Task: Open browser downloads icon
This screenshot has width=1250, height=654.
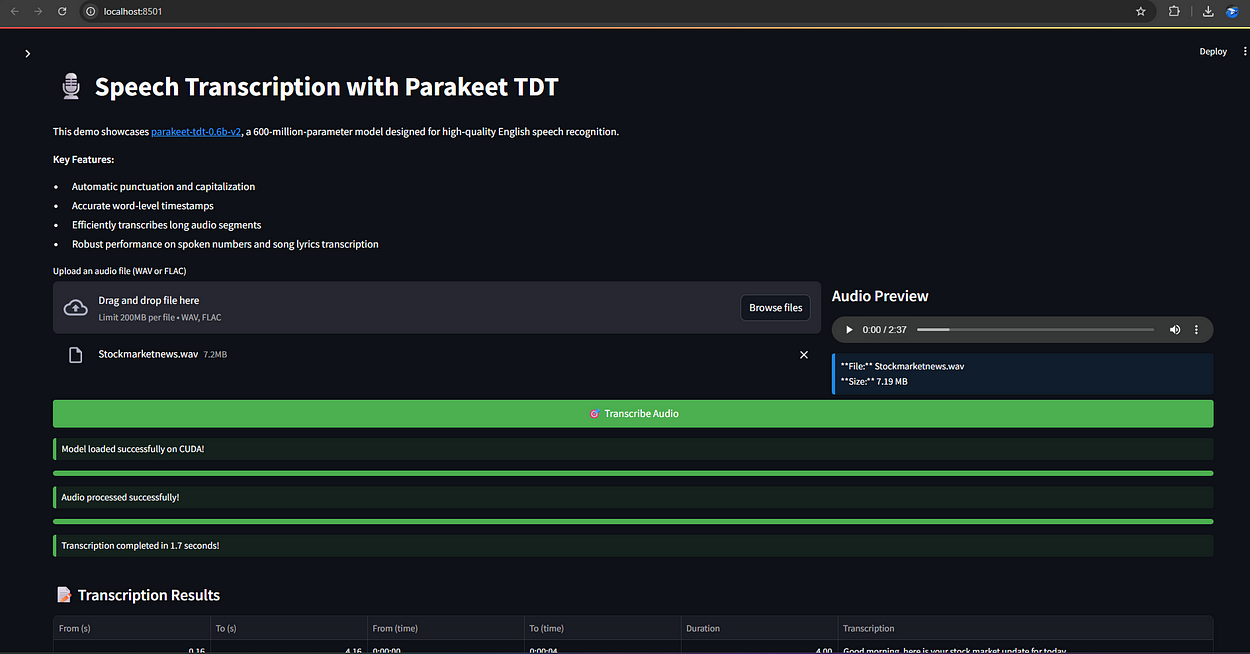Action: point(1208,11)
